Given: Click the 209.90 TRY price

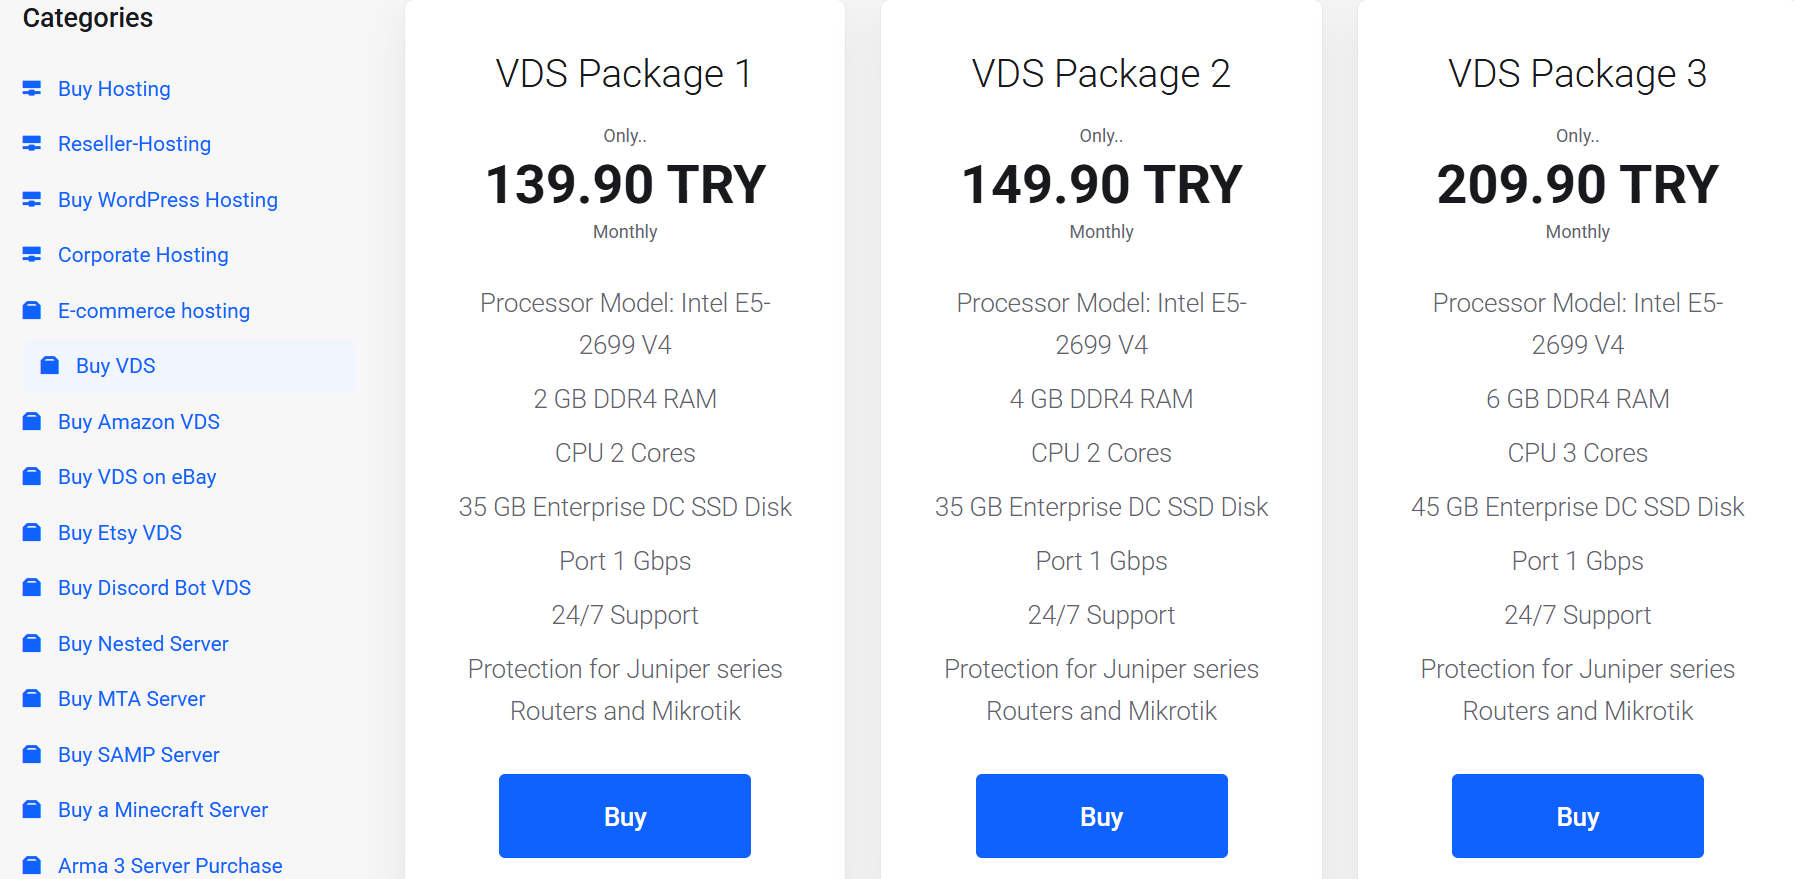Looking at the screenshot, I should point(1577,185).
